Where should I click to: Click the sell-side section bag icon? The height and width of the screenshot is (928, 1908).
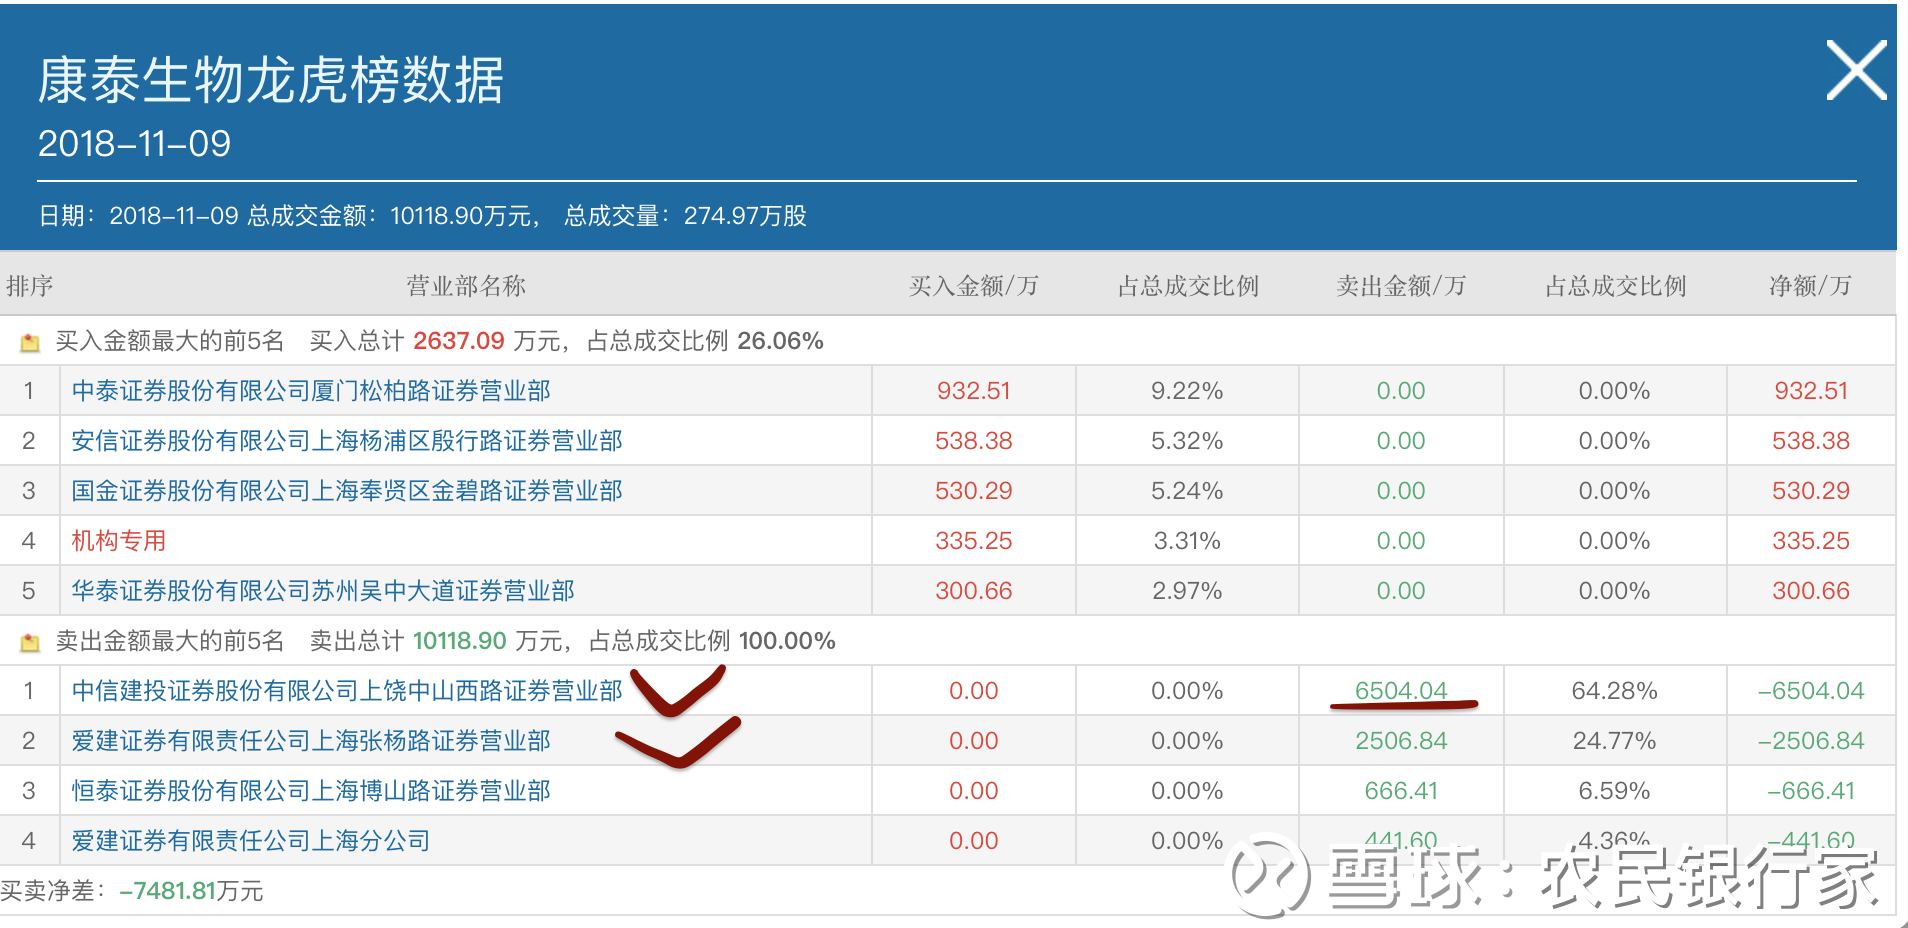pyautogui.click(x=30, y=642)
